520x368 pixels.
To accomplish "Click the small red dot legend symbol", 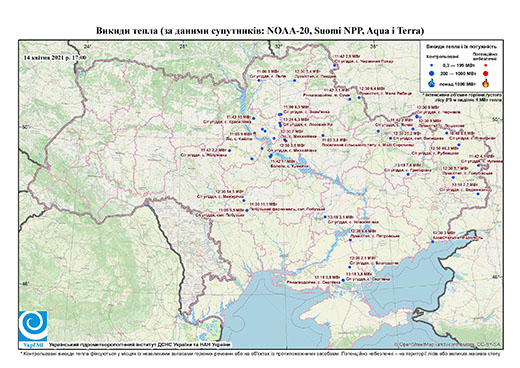I will 486,66.
